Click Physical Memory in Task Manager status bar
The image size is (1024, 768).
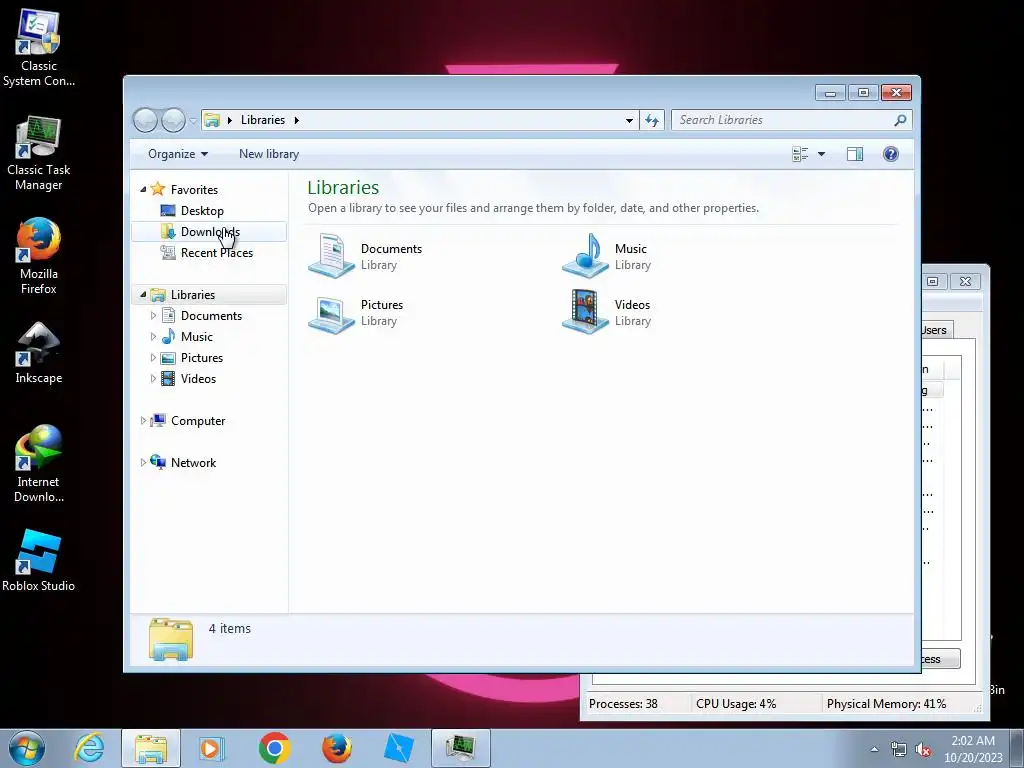[886, 704]
